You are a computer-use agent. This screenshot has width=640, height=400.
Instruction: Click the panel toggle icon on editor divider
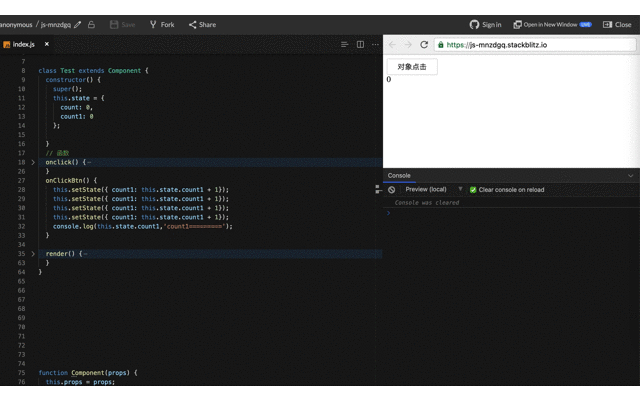(x=378, y=189)
